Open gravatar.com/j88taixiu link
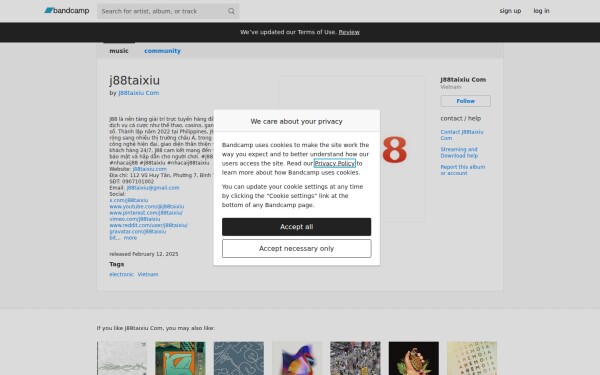Screen dimensions: 600x375 click(138, 232)
